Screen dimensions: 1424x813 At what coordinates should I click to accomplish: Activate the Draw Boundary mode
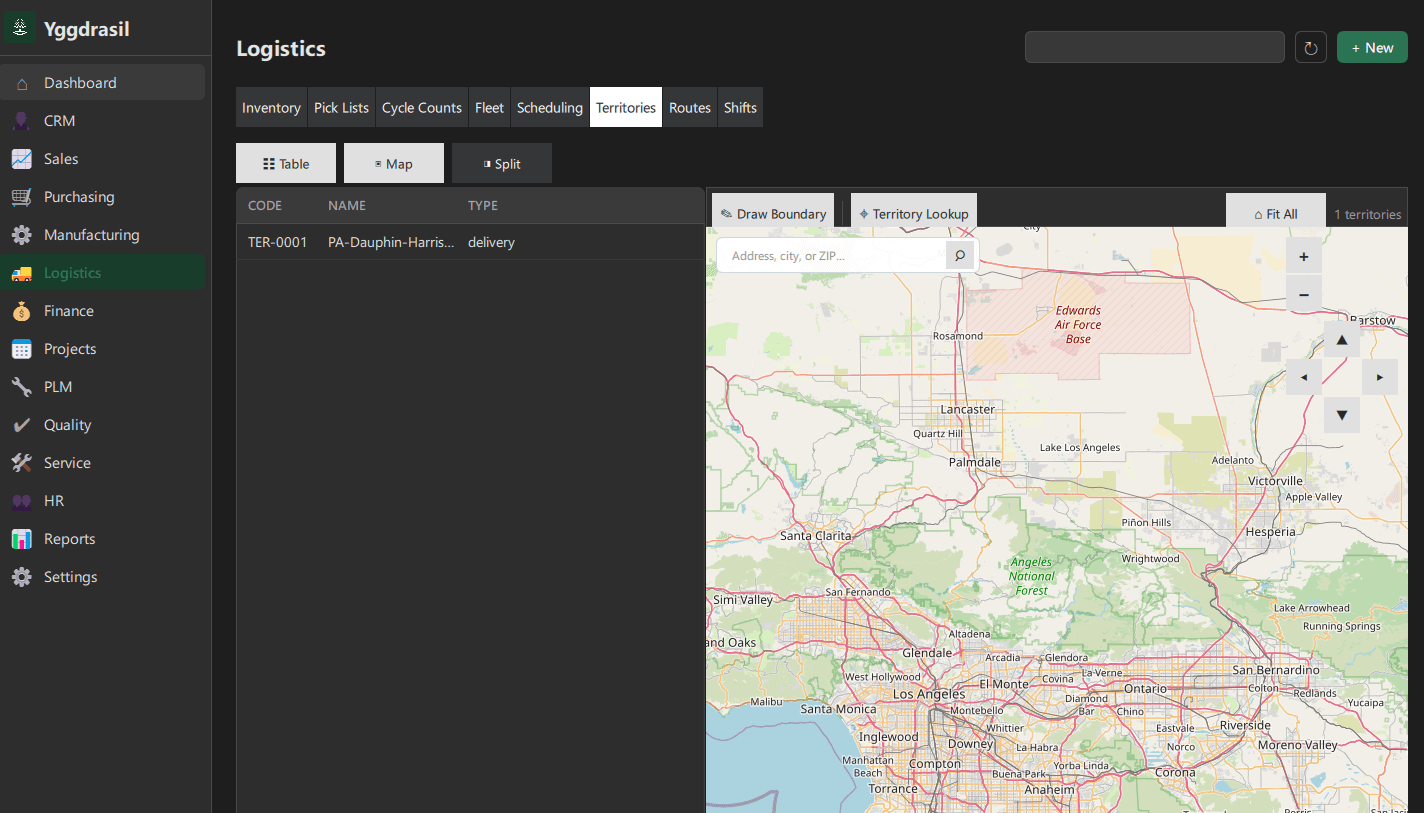[x=773, y=212]
